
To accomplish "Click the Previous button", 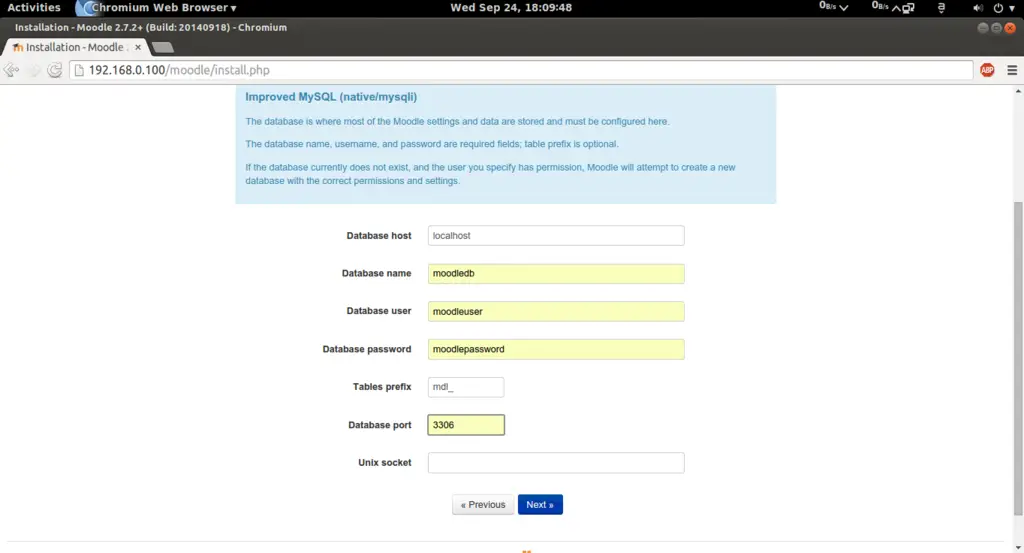I will click(483, 505).
